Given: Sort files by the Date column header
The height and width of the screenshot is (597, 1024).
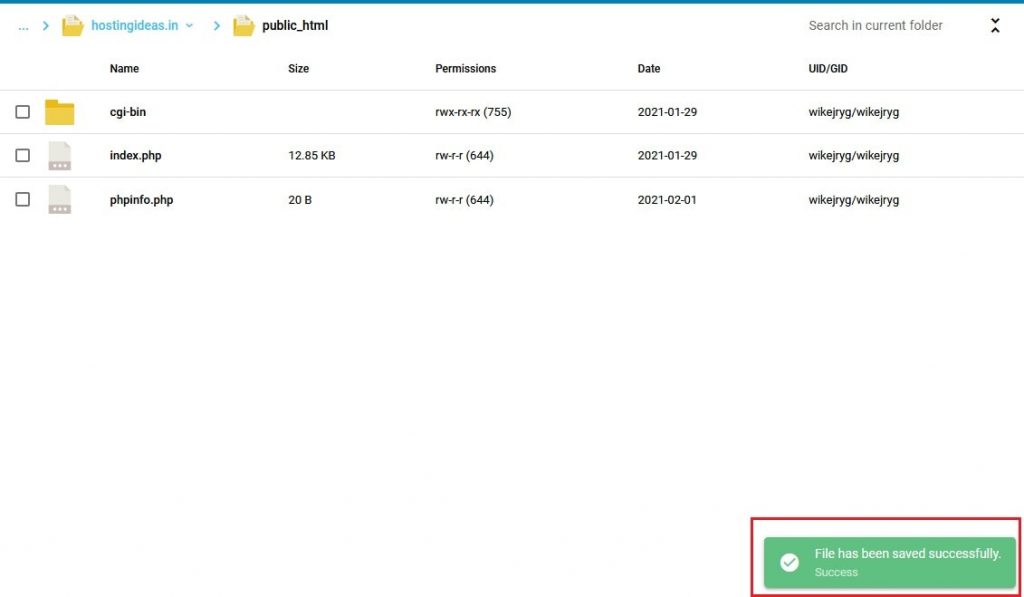Looking at the screenshot, I should point(648,69).
